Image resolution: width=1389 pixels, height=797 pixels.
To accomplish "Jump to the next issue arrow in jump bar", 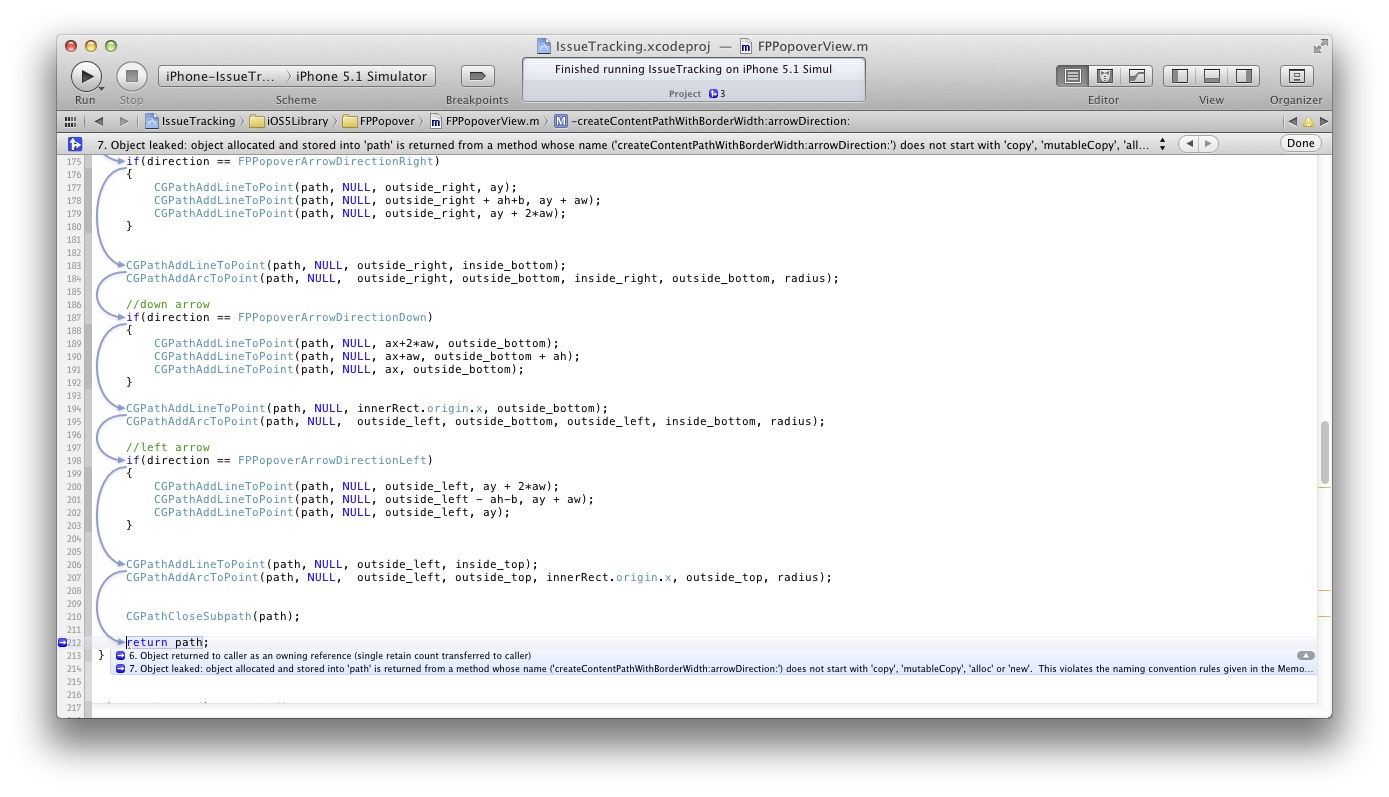I will point(1324,121).
